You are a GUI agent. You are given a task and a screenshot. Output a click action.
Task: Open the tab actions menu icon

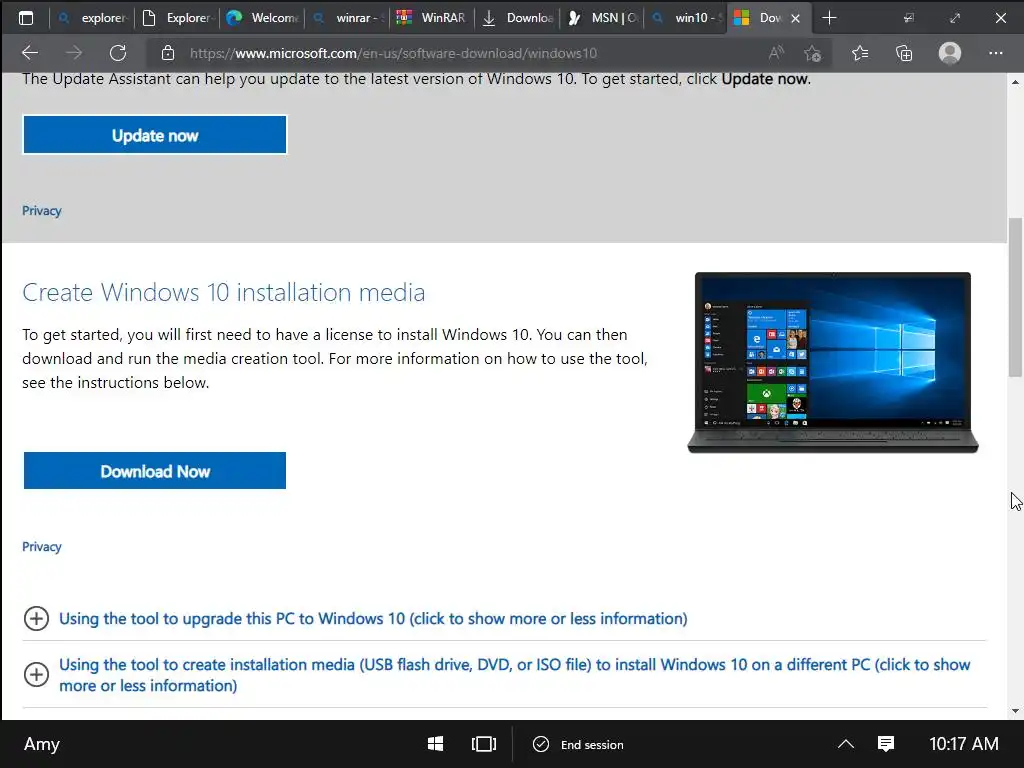[25, 18]
